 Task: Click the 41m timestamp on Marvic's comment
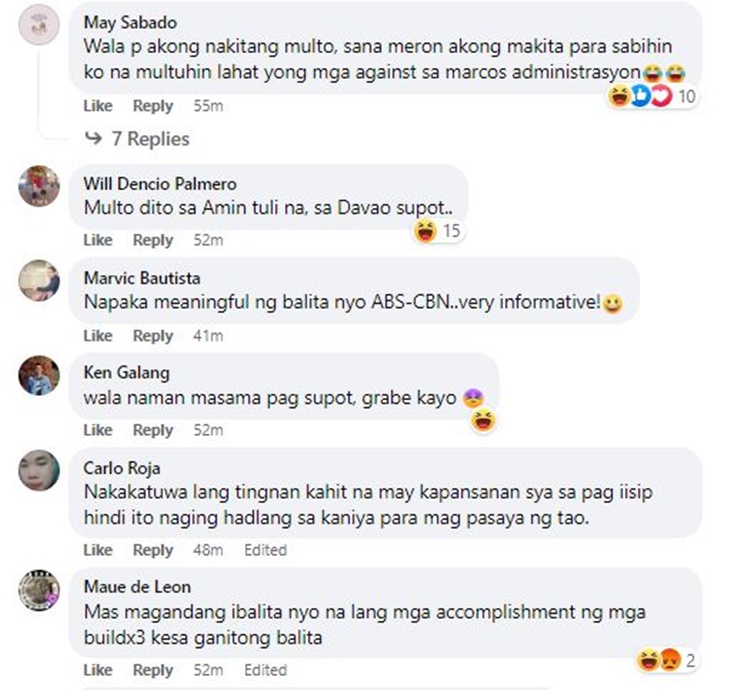(x=208, y=336)
